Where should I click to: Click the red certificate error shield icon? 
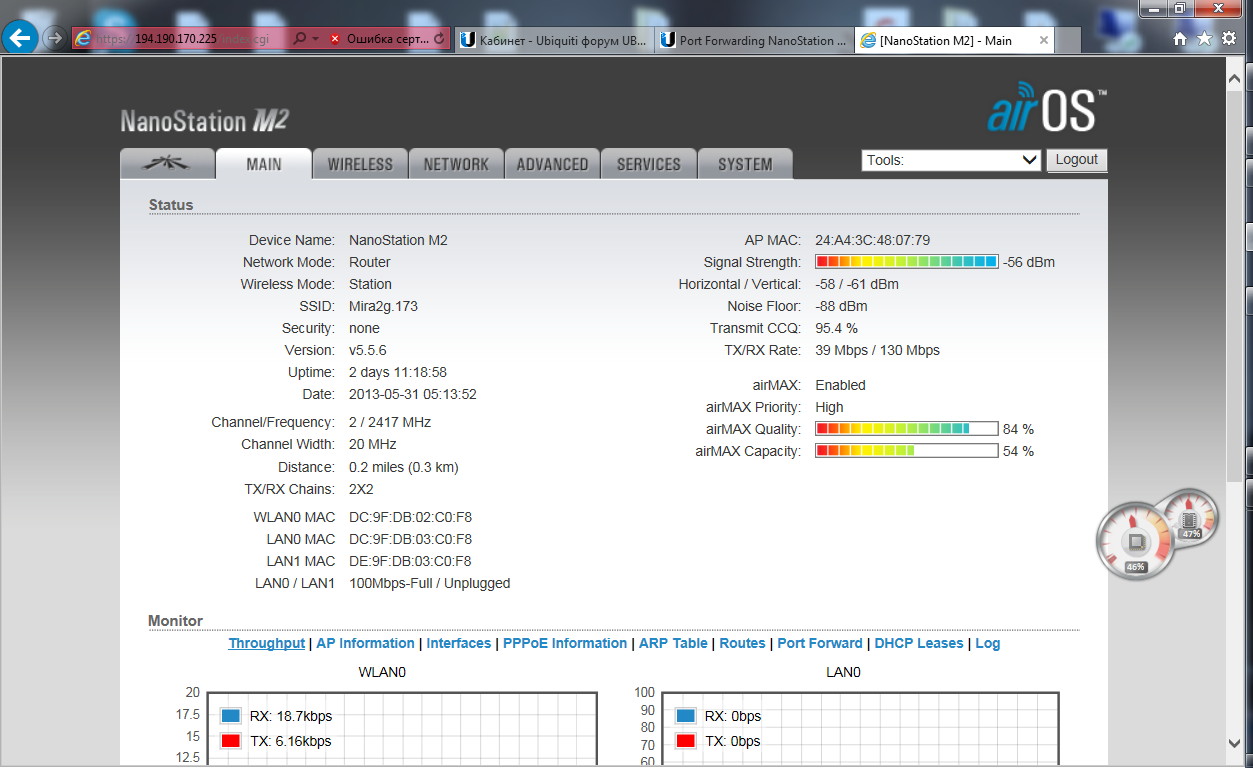click(336, 39)
